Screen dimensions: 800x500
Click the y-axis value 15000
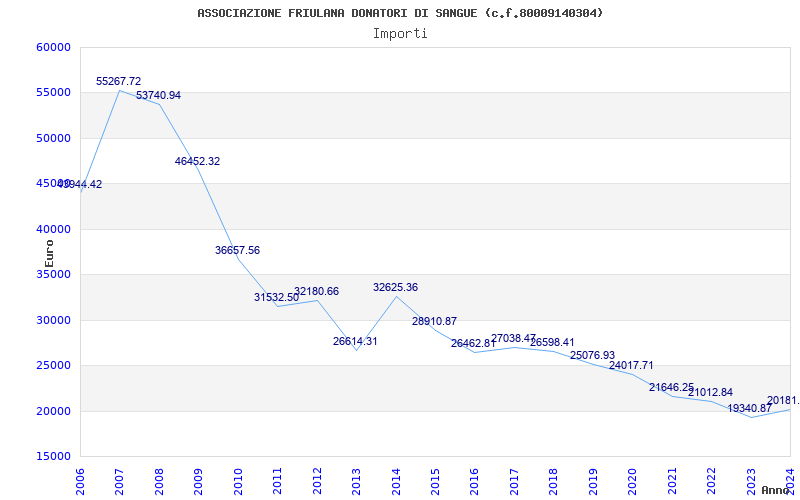(x=54, y=457)
